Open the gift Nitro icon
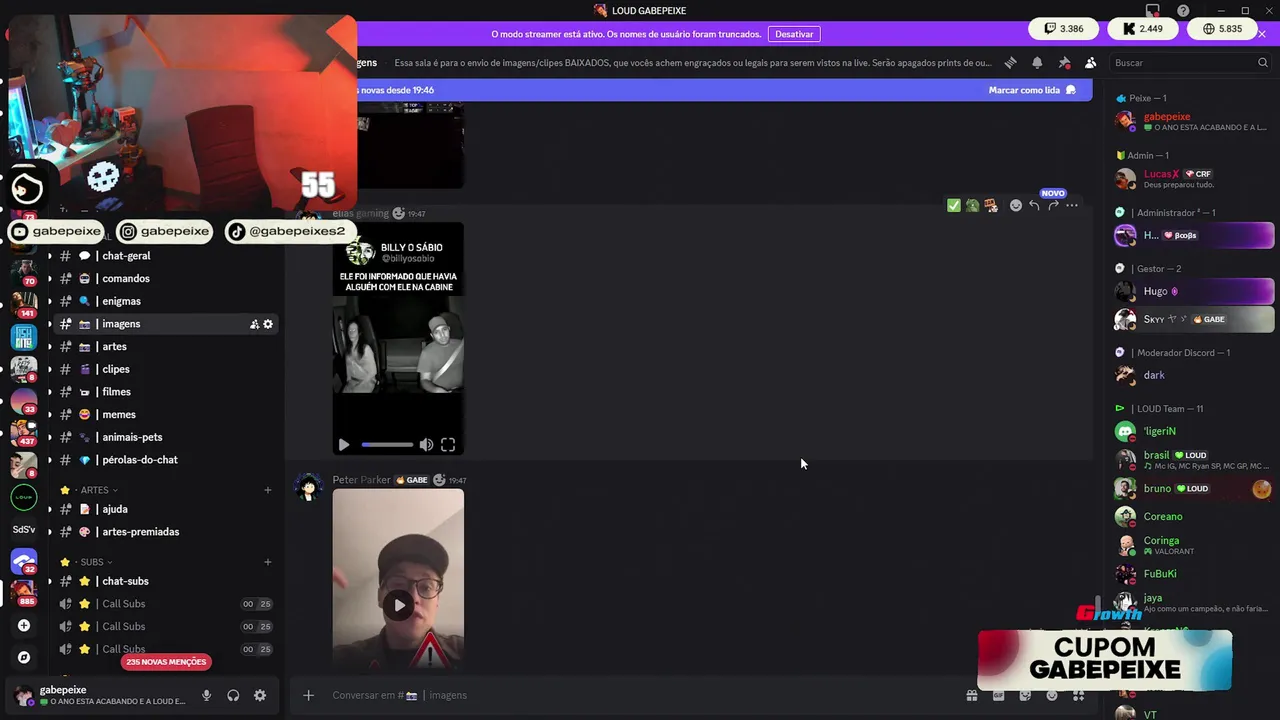The height and width of the screenshot is (720, 1280). [x=971, y=695]
